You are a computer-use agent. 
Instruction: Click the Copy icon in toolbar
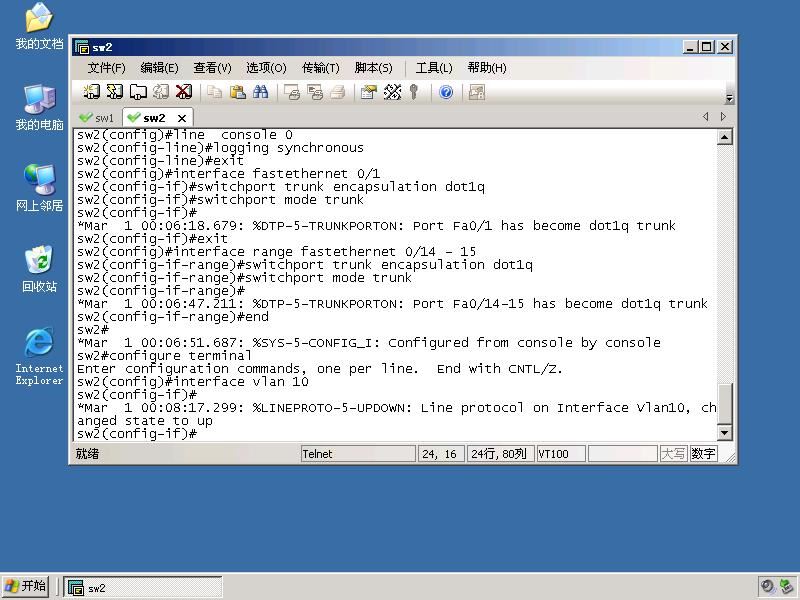click(x=215, y=92)
